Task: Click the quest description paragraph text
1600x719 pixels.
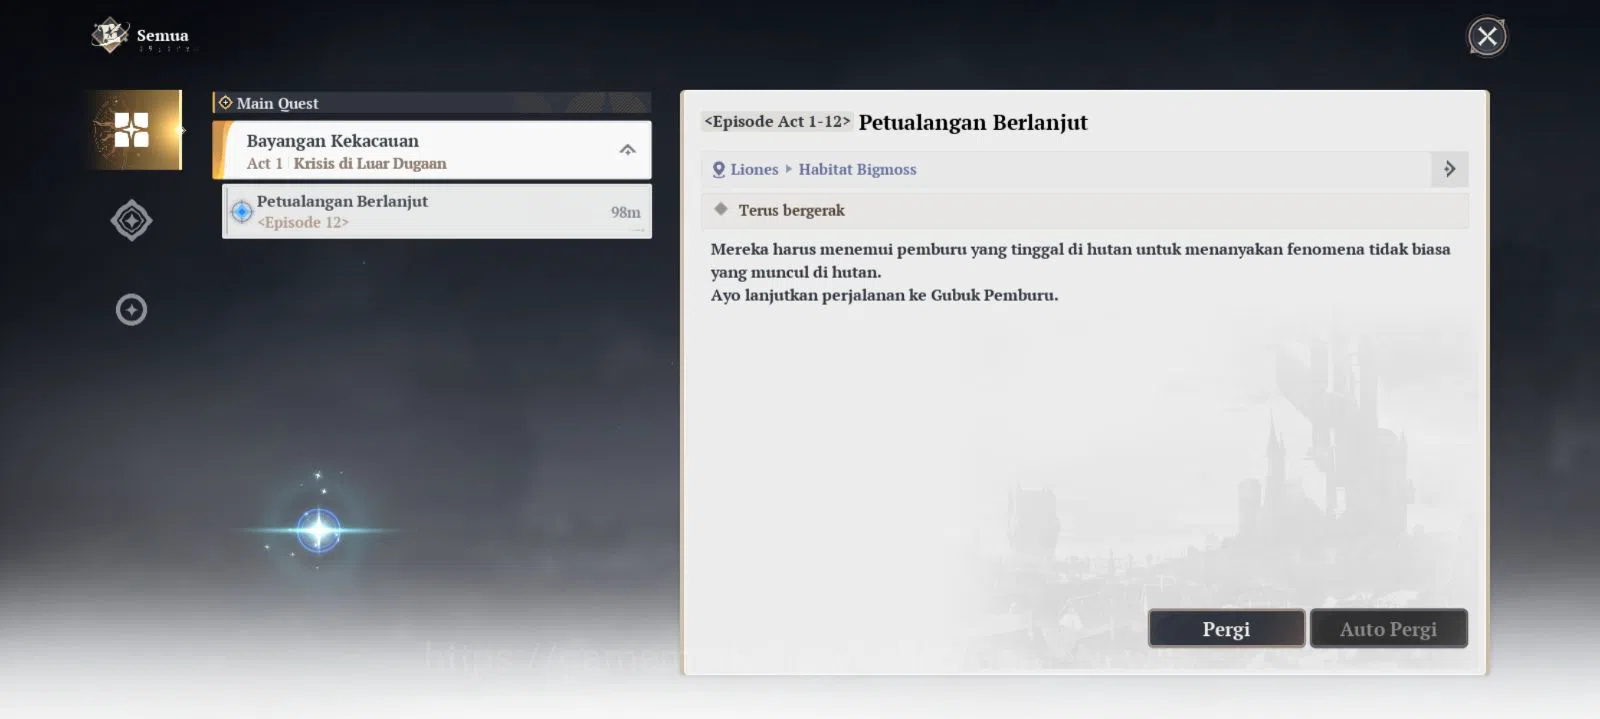Action: [x=1080, y=272]
